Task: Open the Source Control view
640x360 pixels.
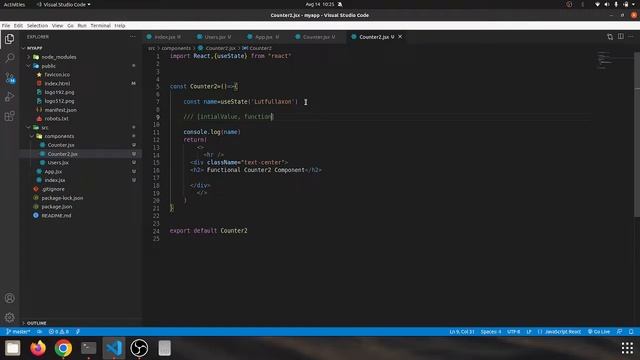Action: pos(9,78)
